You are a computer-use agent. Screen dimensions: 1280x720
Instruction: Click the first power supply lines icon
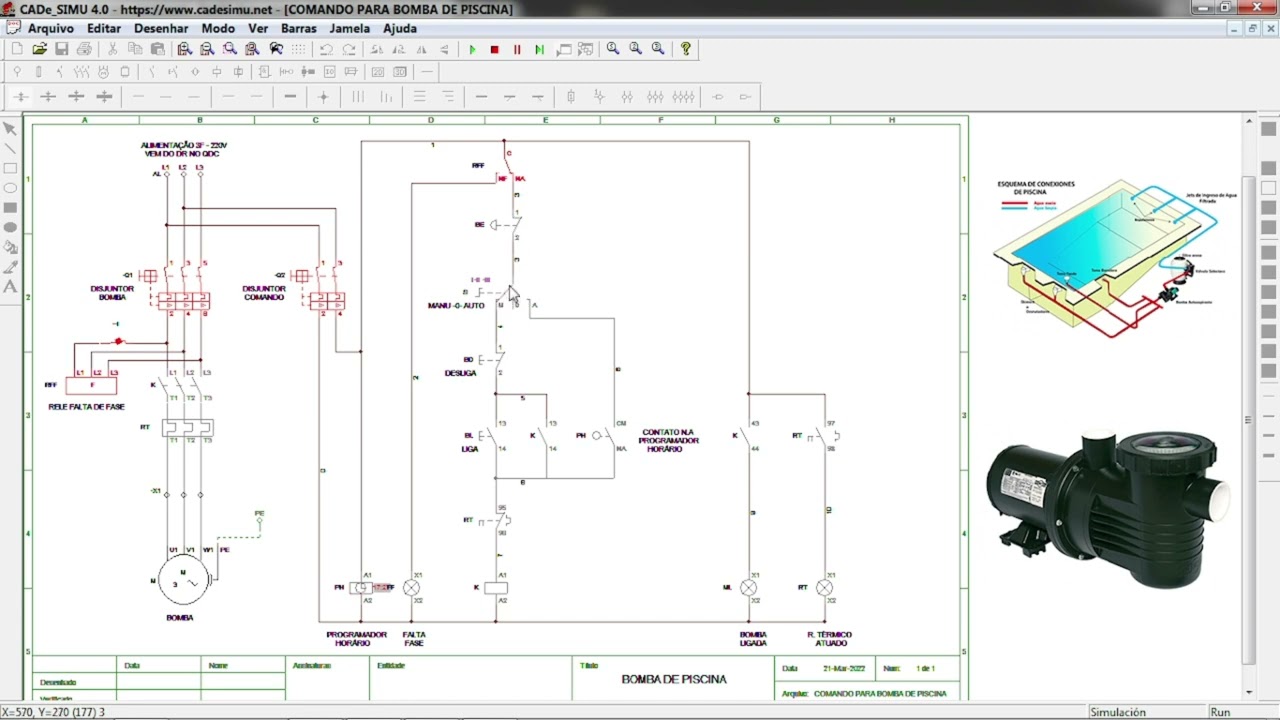[20, 97]
